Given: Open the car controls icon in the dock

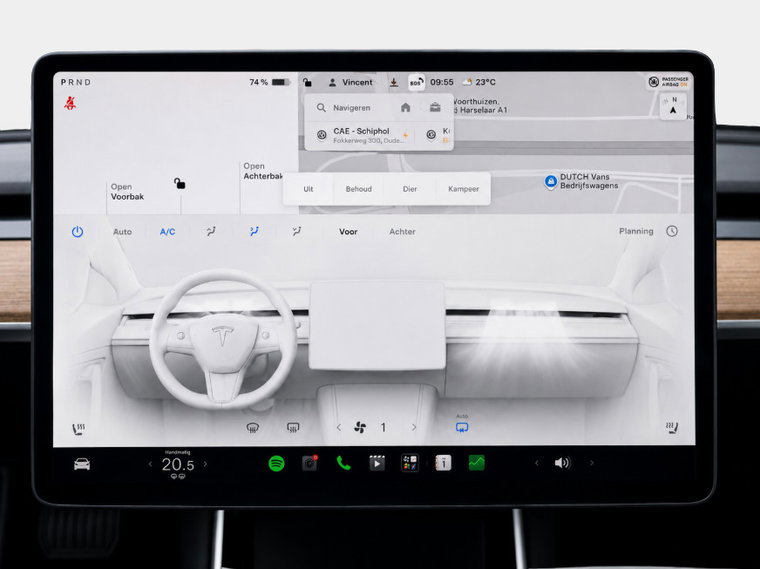Looking at the screenshot, I should [x=82, y=464].
